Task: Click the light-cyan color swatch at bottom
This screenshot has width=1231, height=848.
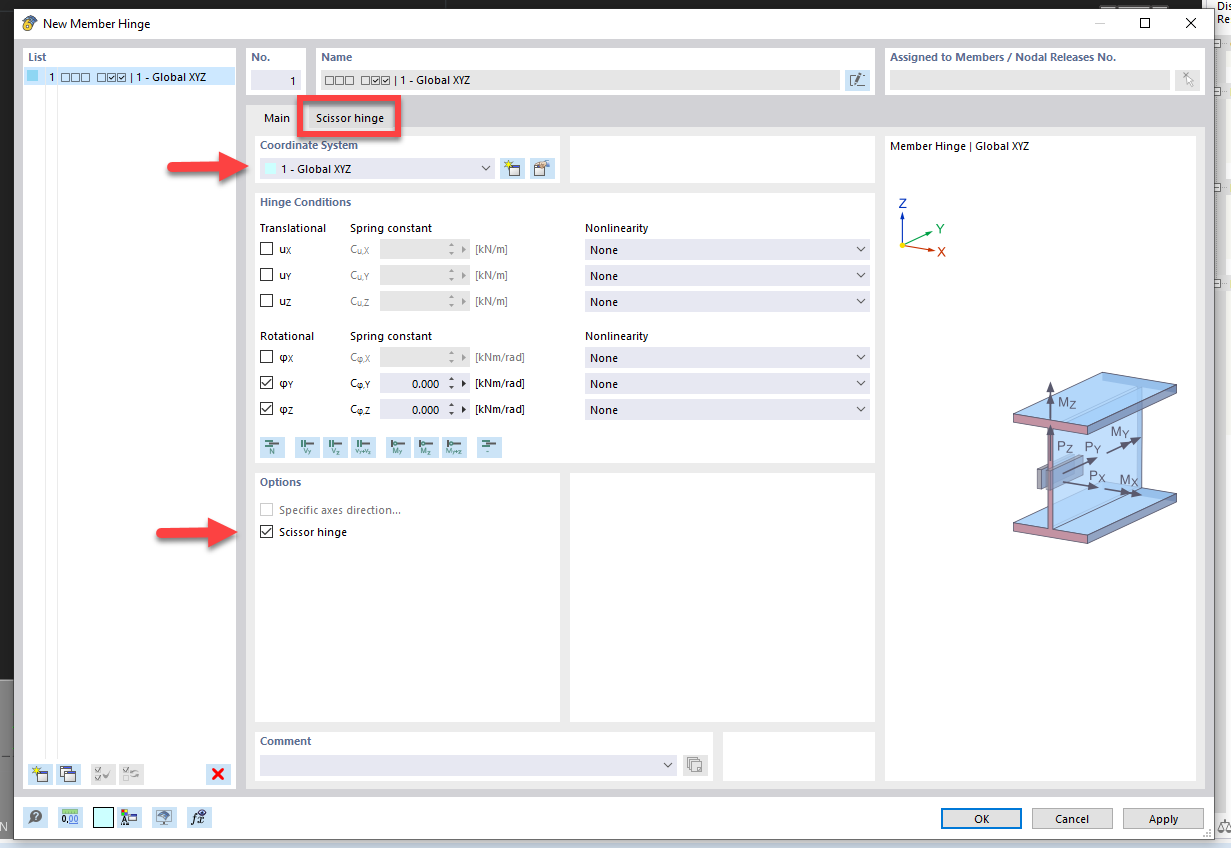Action: 103,817
